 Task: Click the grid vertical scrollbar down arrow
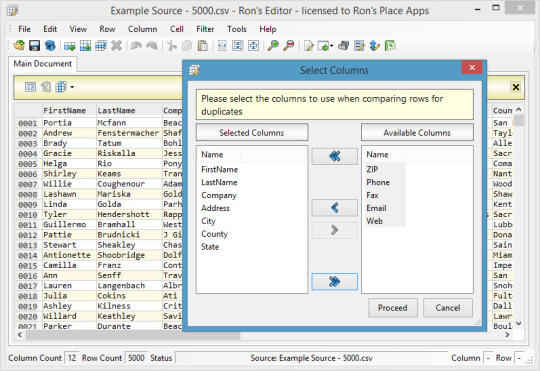(x=519, y=323)
